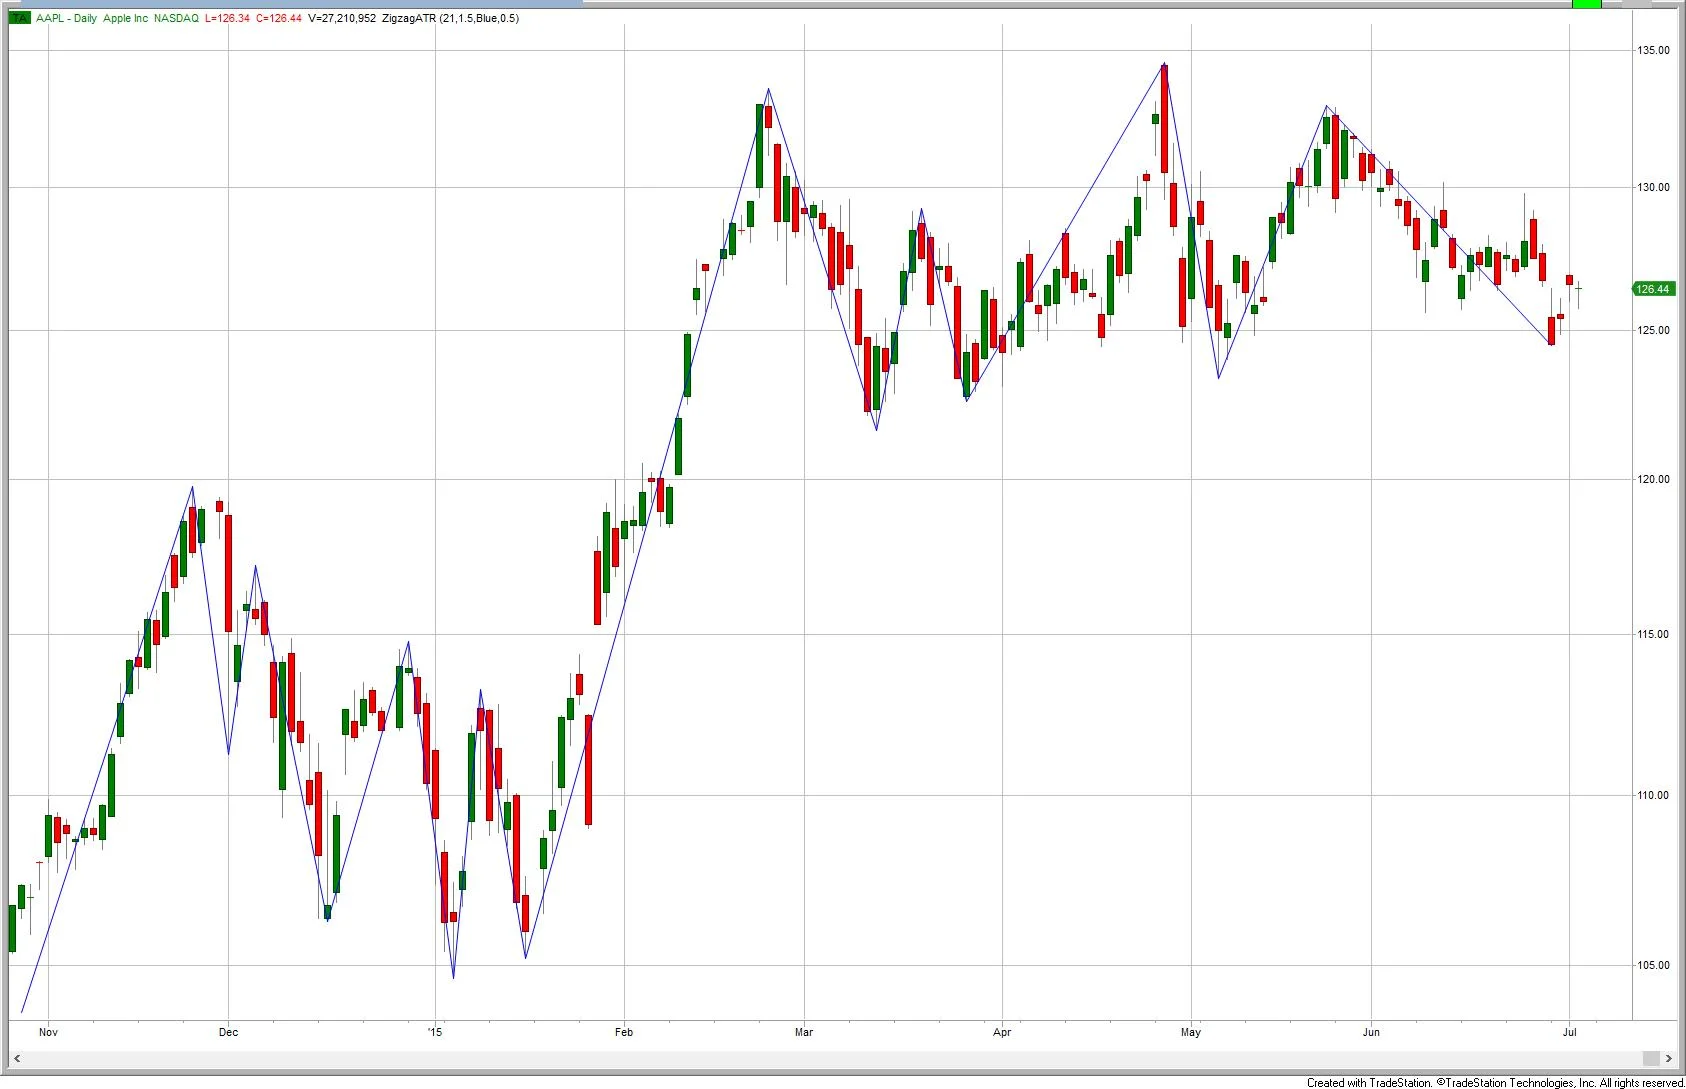Click the 'Jul' date axis label
1686x1089 pixels.
1569,1032
